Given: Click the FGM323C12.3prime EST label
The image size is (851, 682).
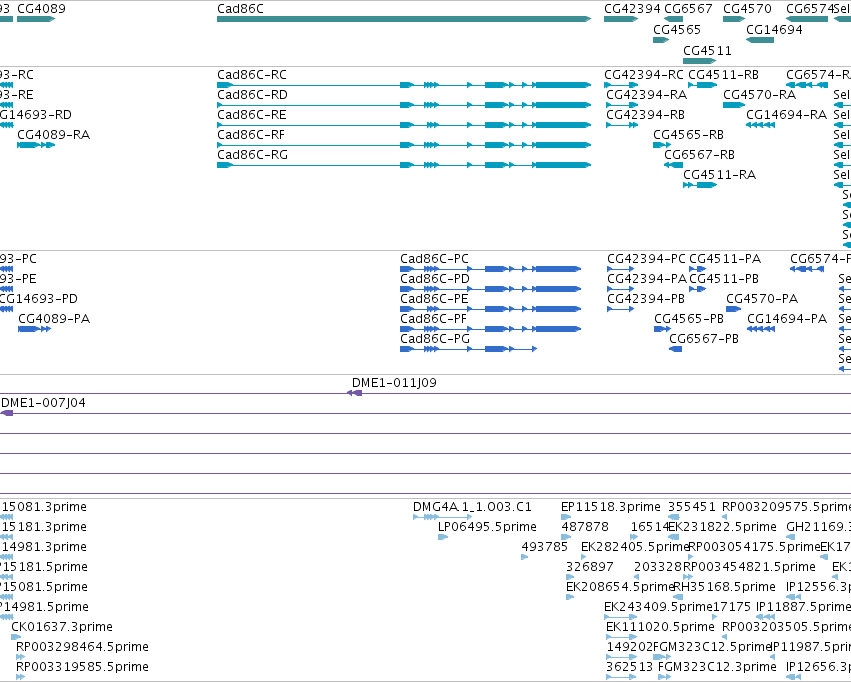Looking at the screenshot, I should tap(717, 667).
